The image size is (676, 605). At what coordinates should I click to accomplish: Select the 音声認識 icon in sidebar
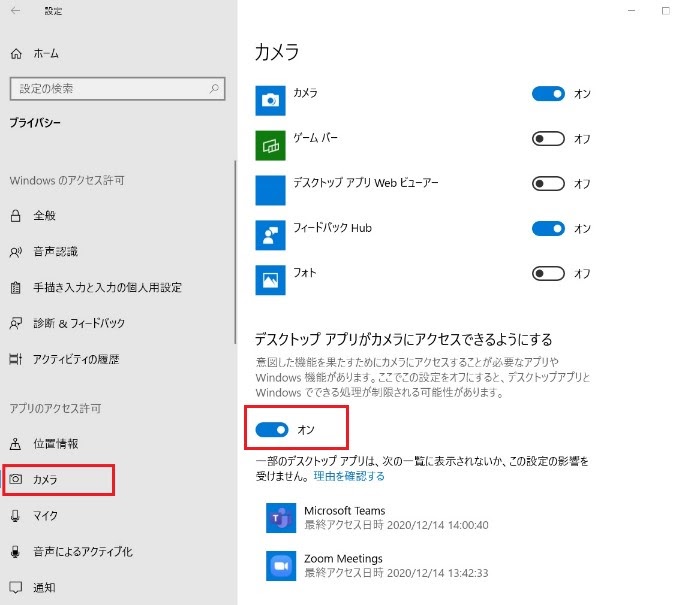click(16, 251)
